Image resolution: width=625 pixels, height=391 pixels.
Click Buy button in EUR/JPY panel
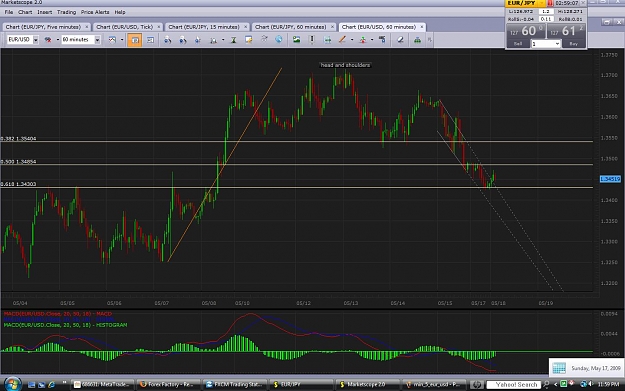(x=574, y=44)
